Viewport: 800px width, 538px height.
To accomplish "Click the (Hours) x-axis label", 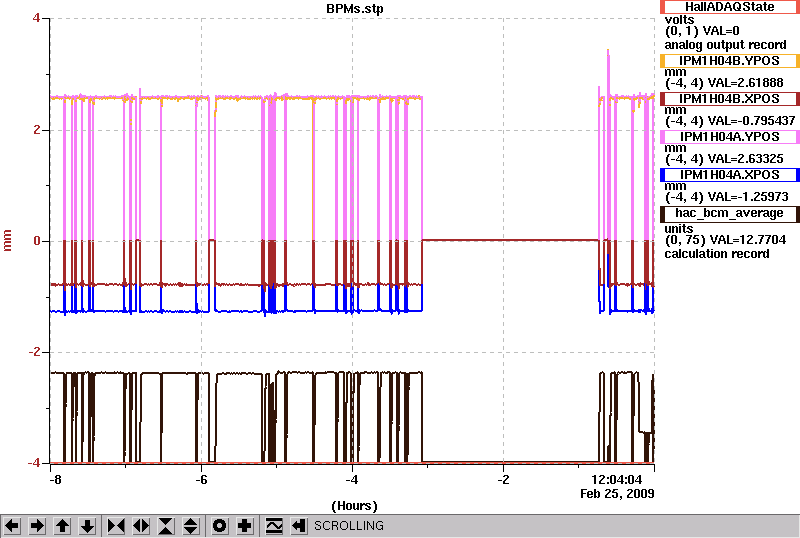I will [x=355, y=506].
